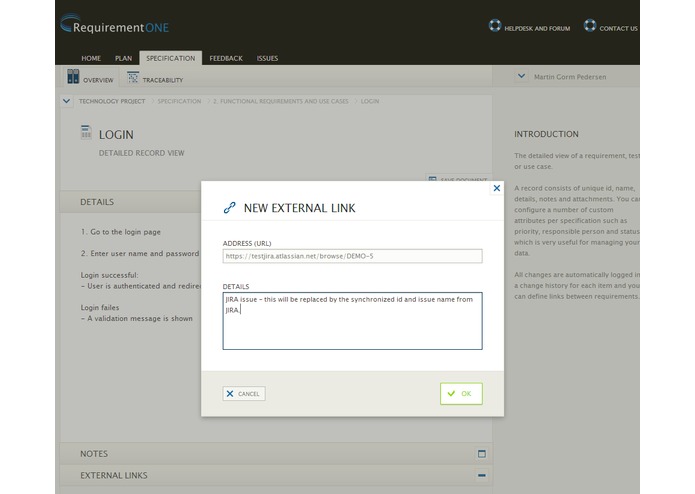Click into the Details text area
The image size is (695, 494).
tap(352, 321)
